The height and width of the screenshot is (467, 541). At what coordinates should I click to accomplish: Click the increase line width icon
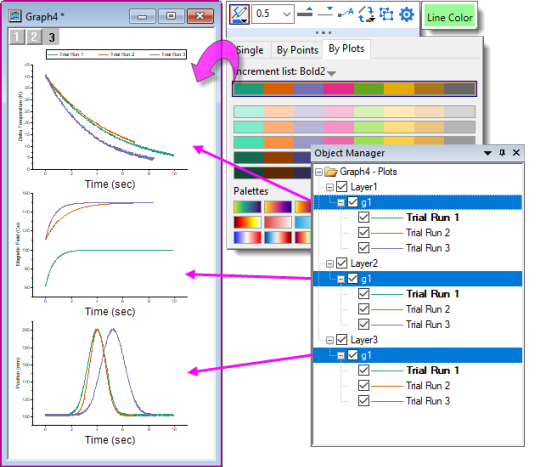(x=305, y=13)
